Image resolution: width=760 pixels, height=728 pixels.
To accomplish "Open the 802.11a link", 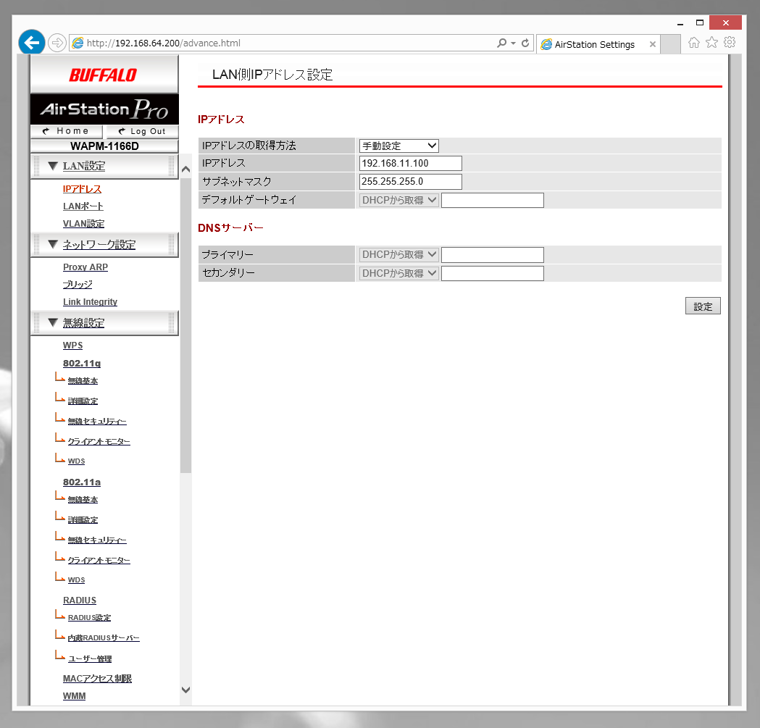I will [81, 482].
